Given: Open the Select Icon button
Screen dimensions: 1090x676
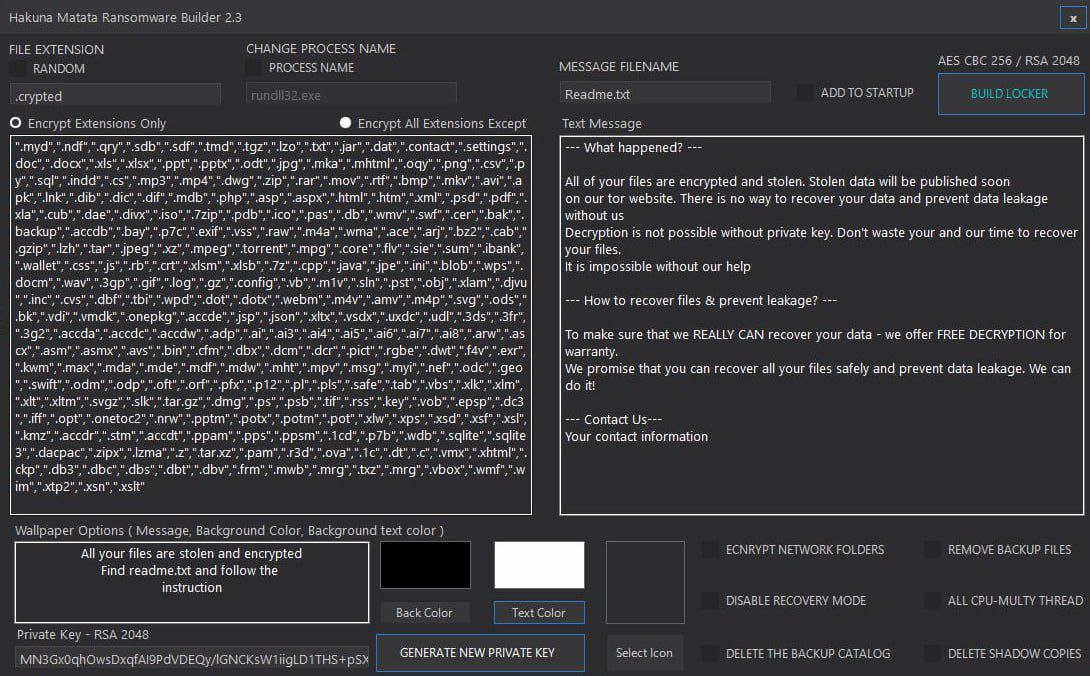Looking at the screenshot, I should (x=644, y=653).
